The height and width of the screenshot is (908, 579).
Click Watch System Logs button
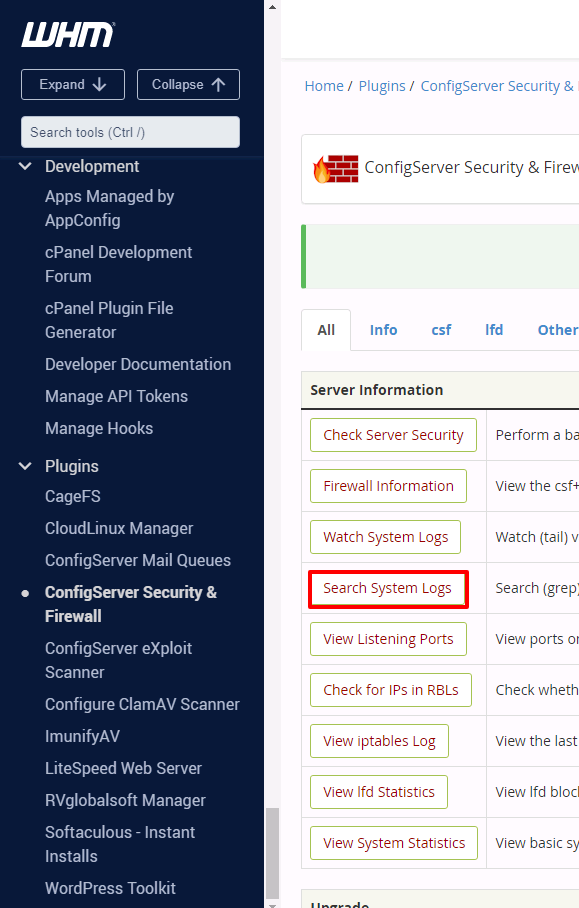tap(386, 537)
